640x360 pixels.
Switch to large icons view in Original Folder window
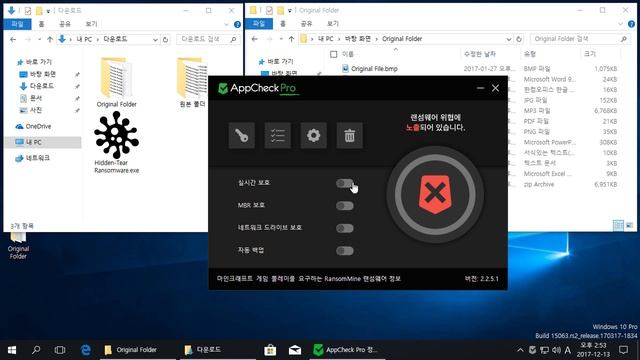point(629,225)
